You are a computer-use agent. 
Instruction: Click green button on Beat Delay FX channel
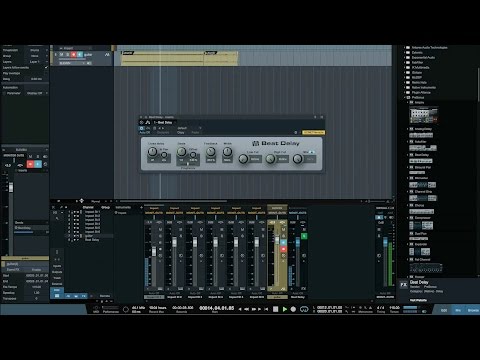304,236
